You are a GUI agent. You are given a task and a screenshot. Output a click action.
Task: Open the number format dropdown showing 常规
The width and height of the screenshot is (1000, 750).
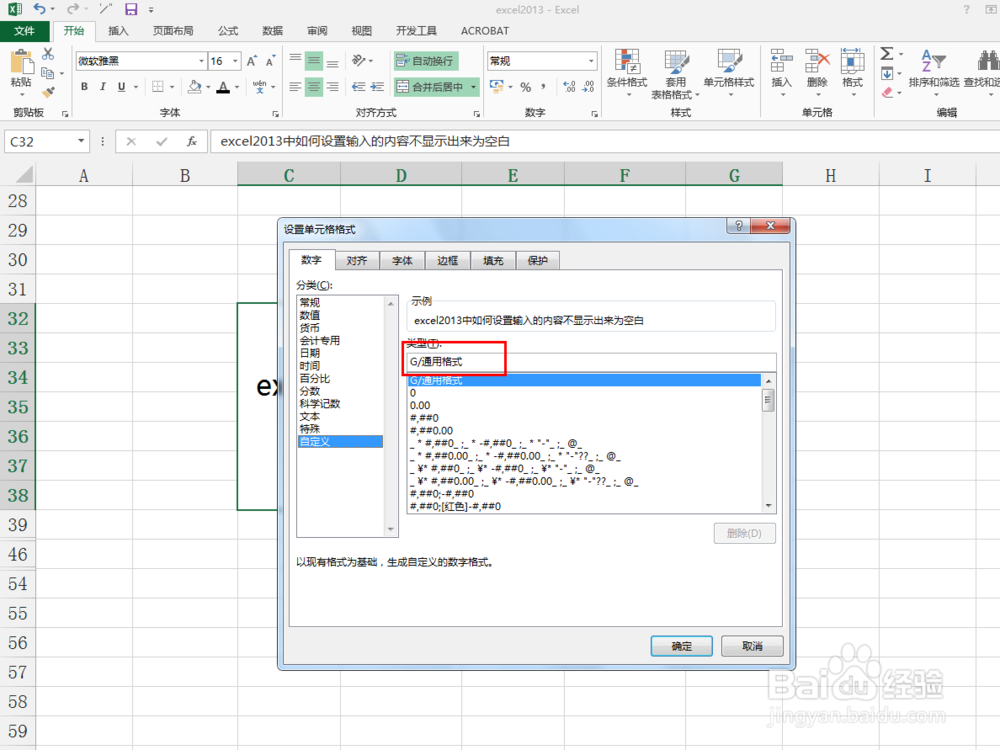click(592, 61)
